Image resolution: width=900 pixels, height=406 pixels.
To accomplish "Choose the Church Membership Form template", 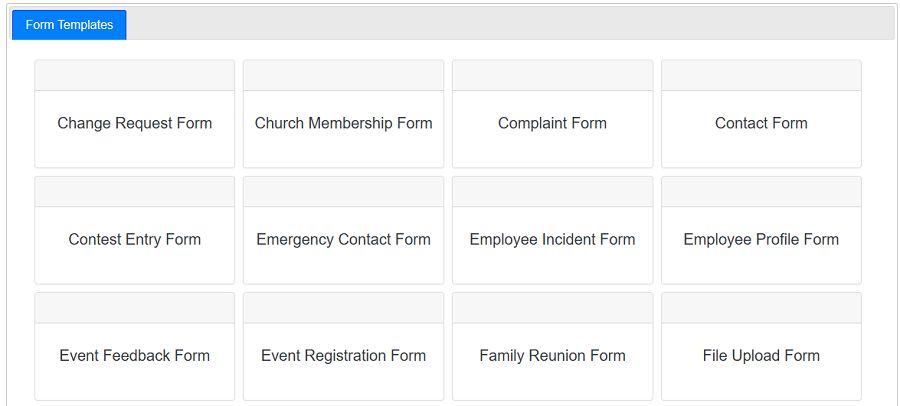I will [343, 124].
